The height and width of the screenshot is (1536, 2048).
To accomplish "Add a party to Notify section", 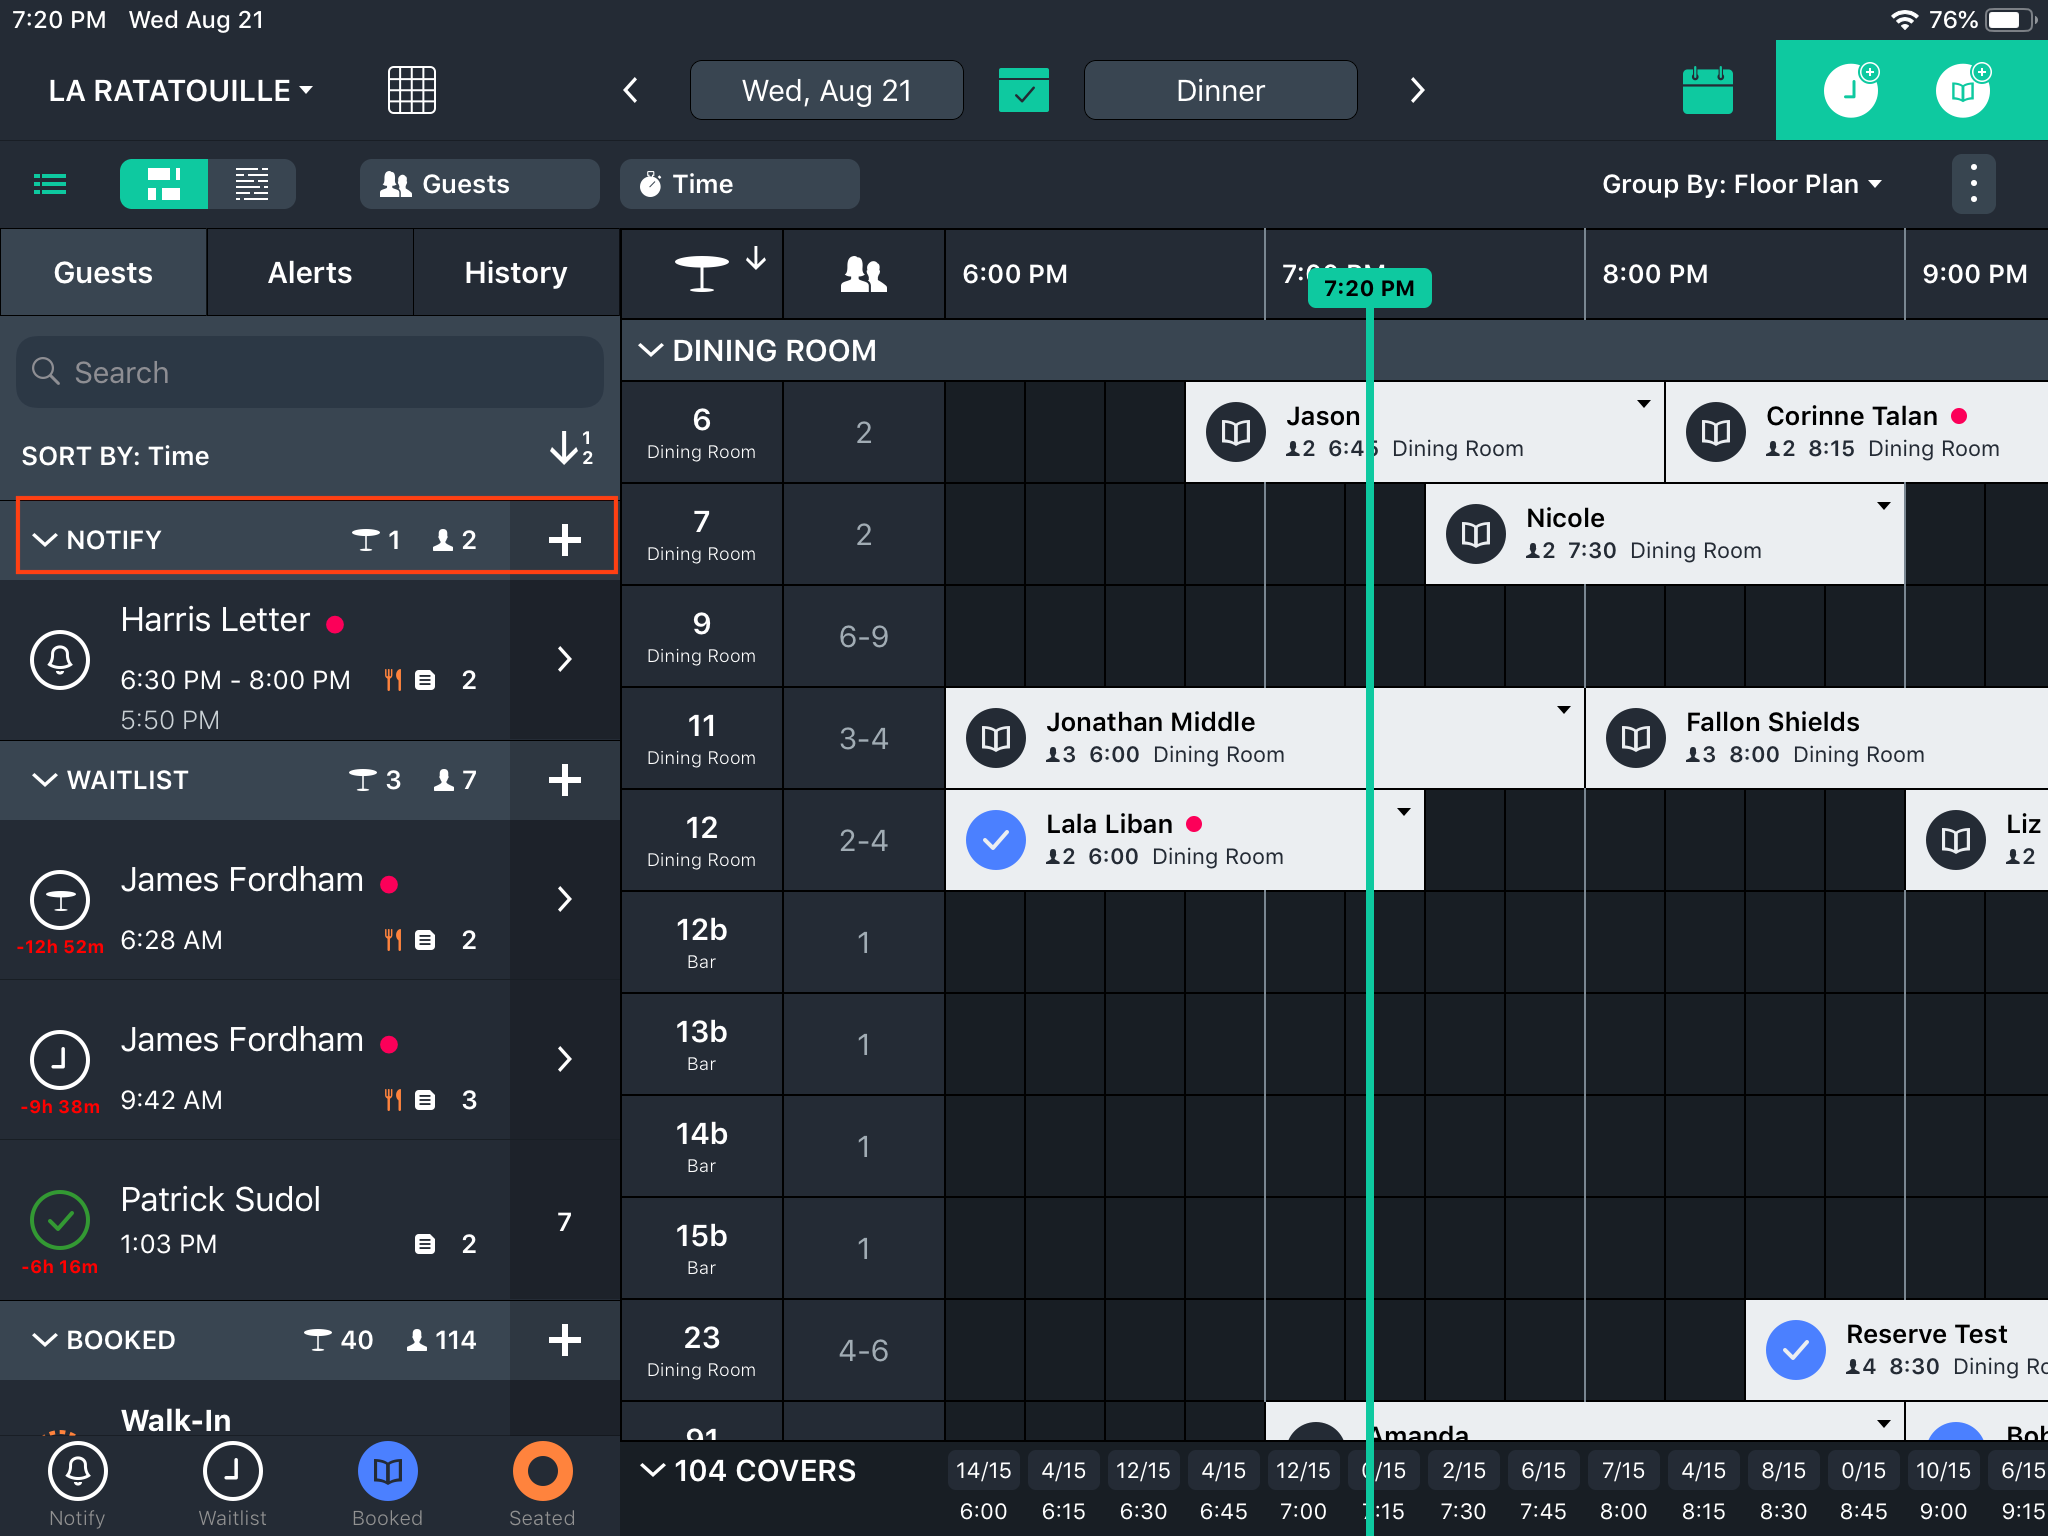I will coord(565,540).
